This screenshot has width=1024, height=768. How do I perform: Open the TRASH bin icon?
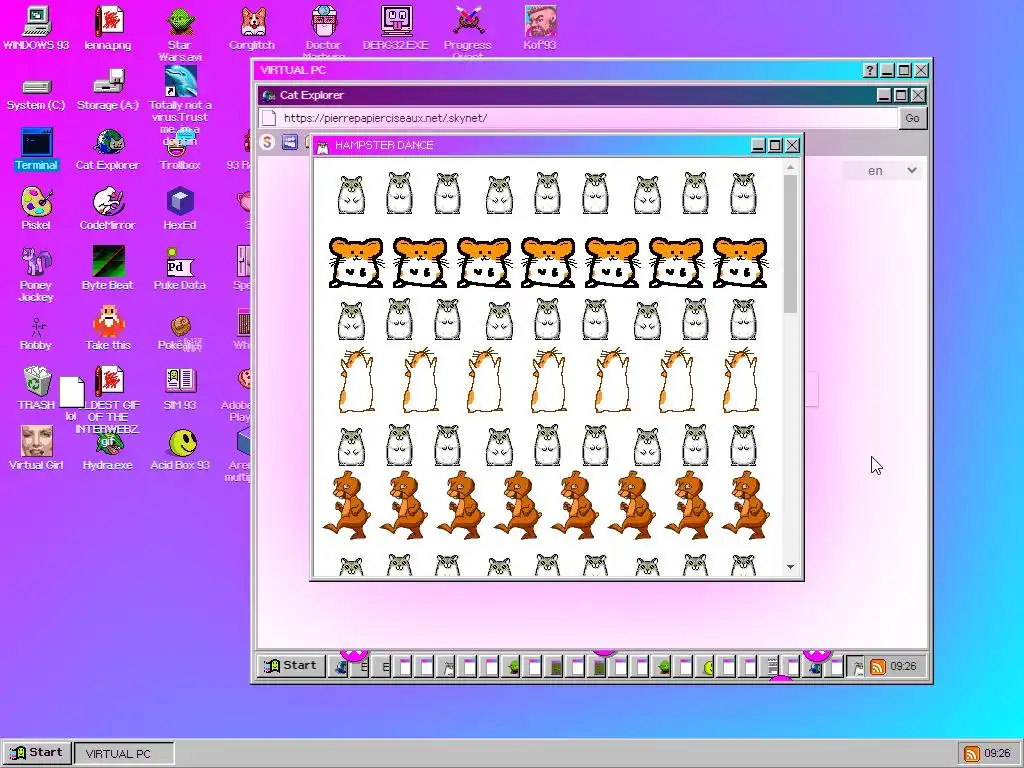(x=37, y=381)
